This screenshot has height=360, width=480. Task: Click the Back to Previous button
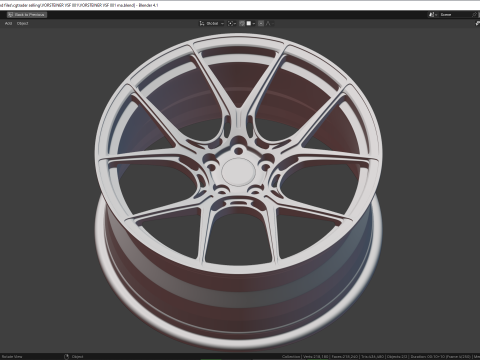(27, 15)
